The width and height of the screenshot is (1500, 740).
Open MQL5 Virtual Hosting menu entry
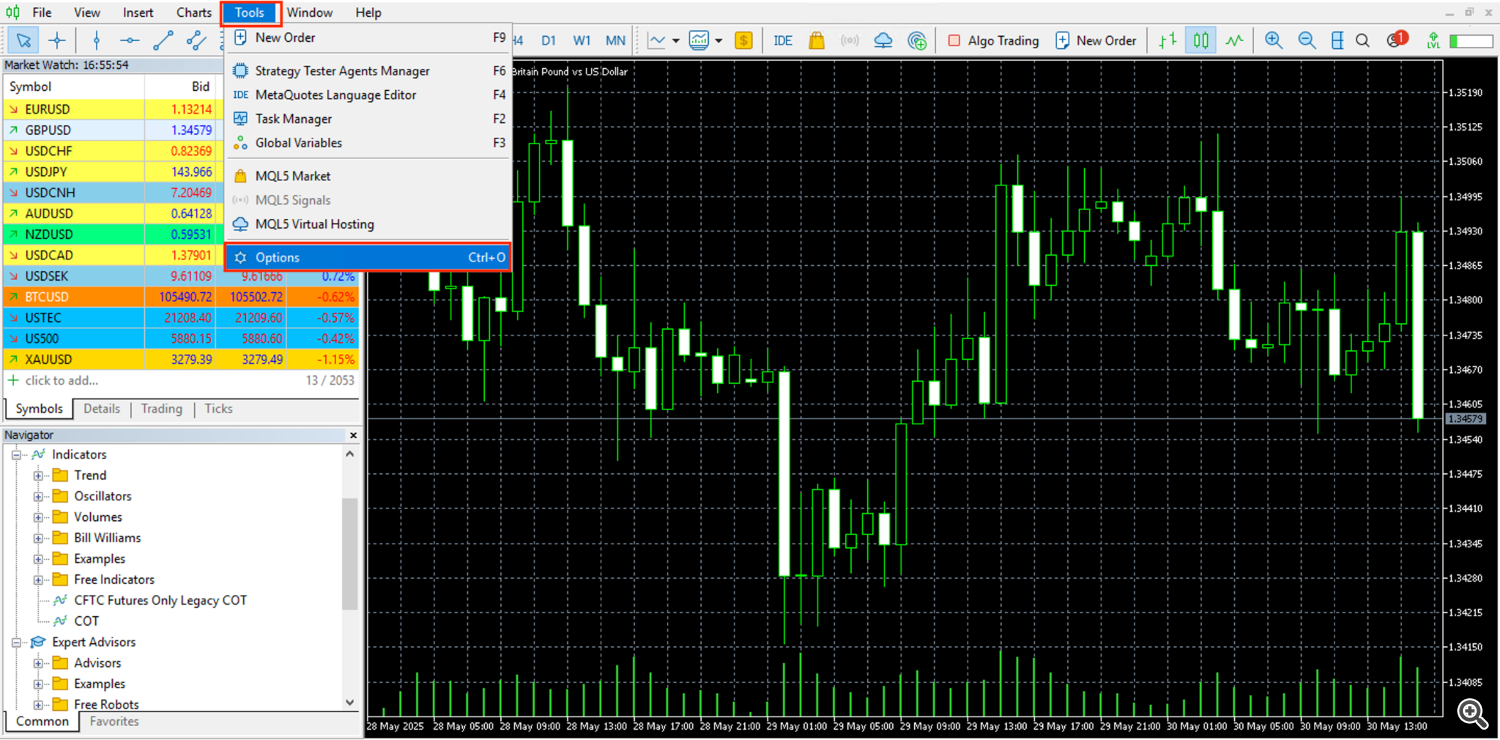point(369,224)
